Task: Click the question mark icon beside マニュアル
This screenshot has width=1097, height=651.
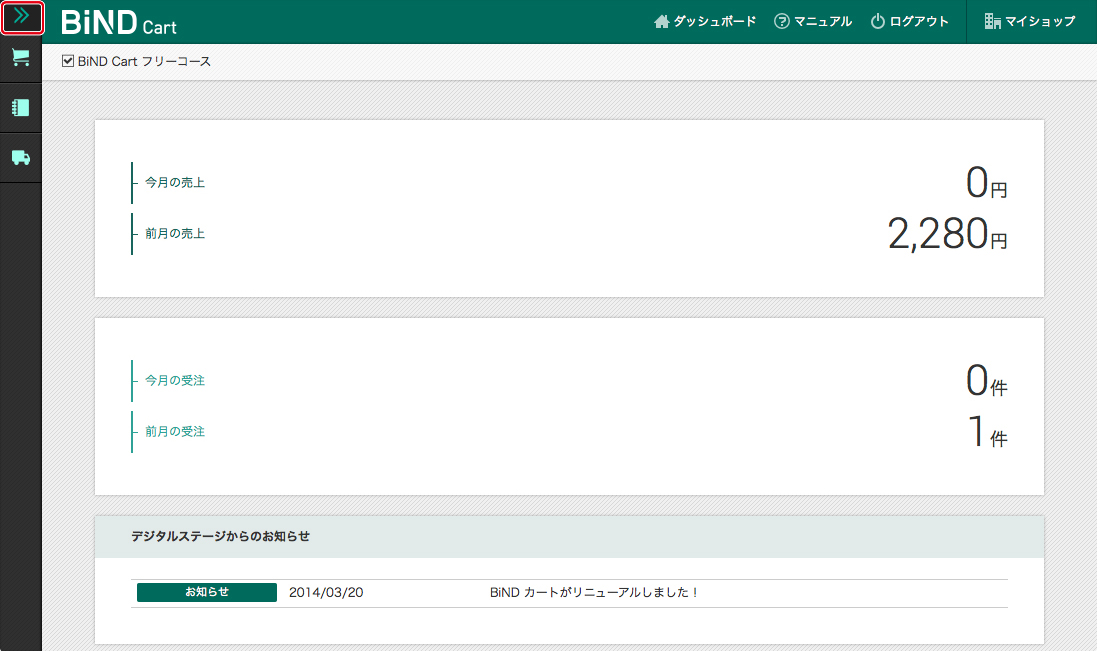Action: pyautogui.click(x=781, y=22)
